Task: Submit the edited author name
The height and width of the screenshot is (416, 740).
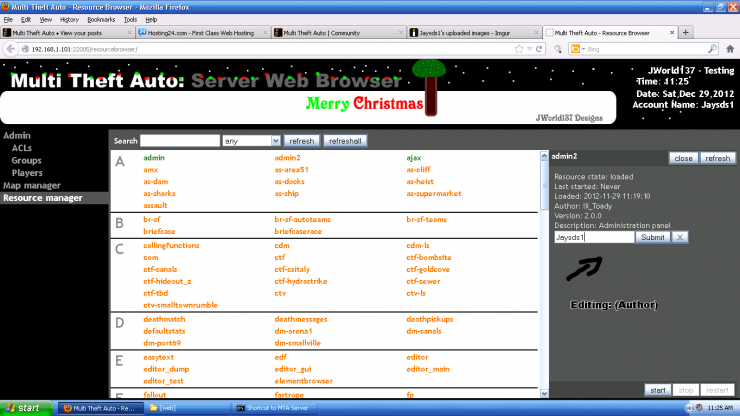Action: 653,237
